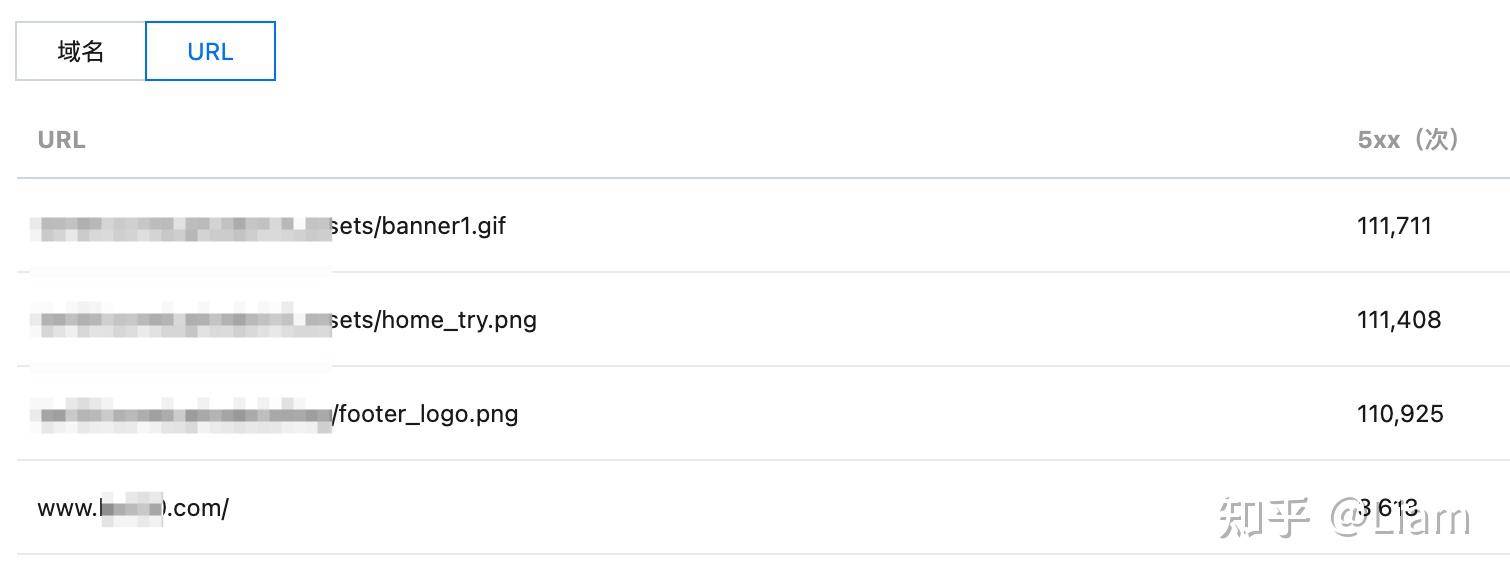Open the sets/home_try.png URL entry

point(433,320)
